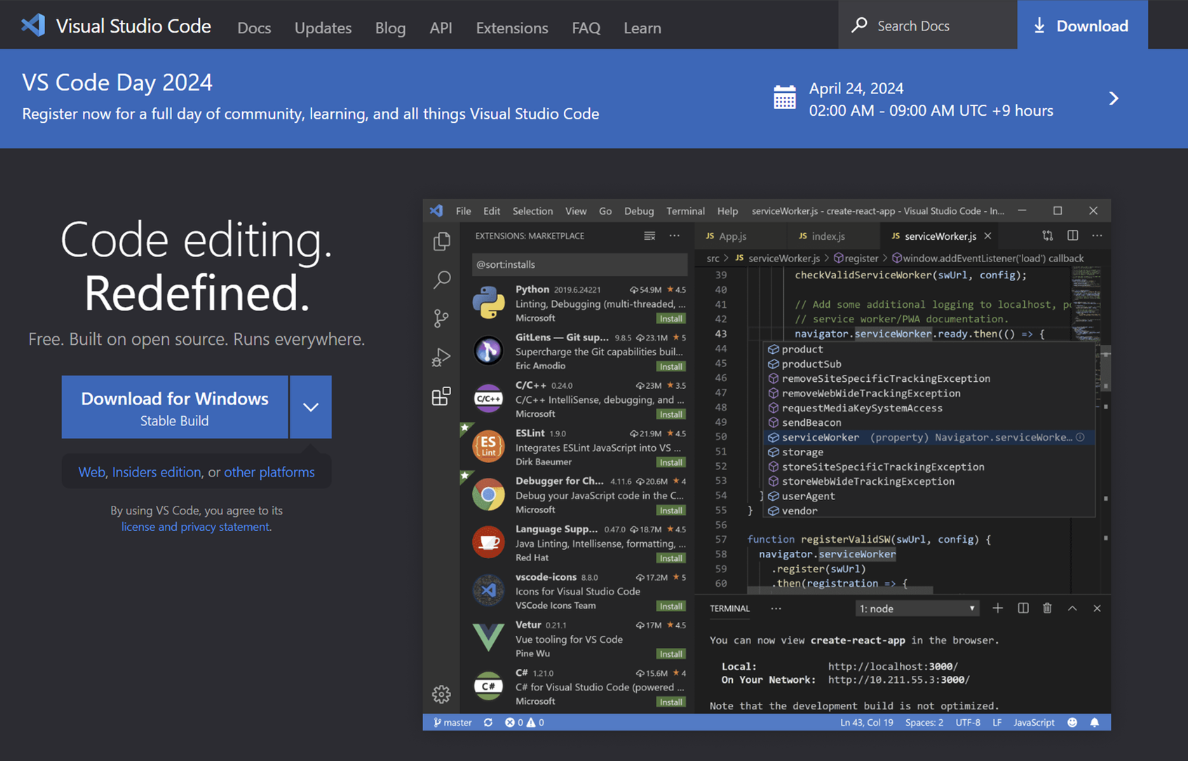Click the @sort:installs extension search box
Viewport: 1188px width, 761px height.
click(580, 265)
